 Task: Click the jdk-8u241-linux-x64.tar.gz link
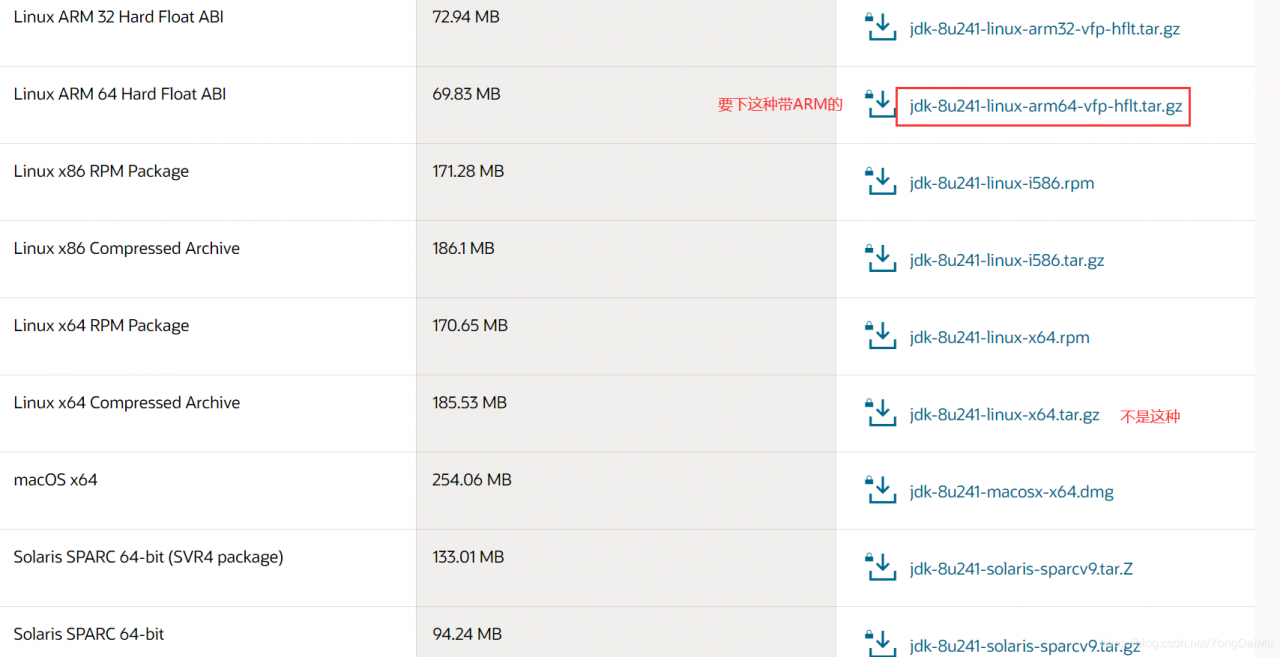pos(1004,414)
